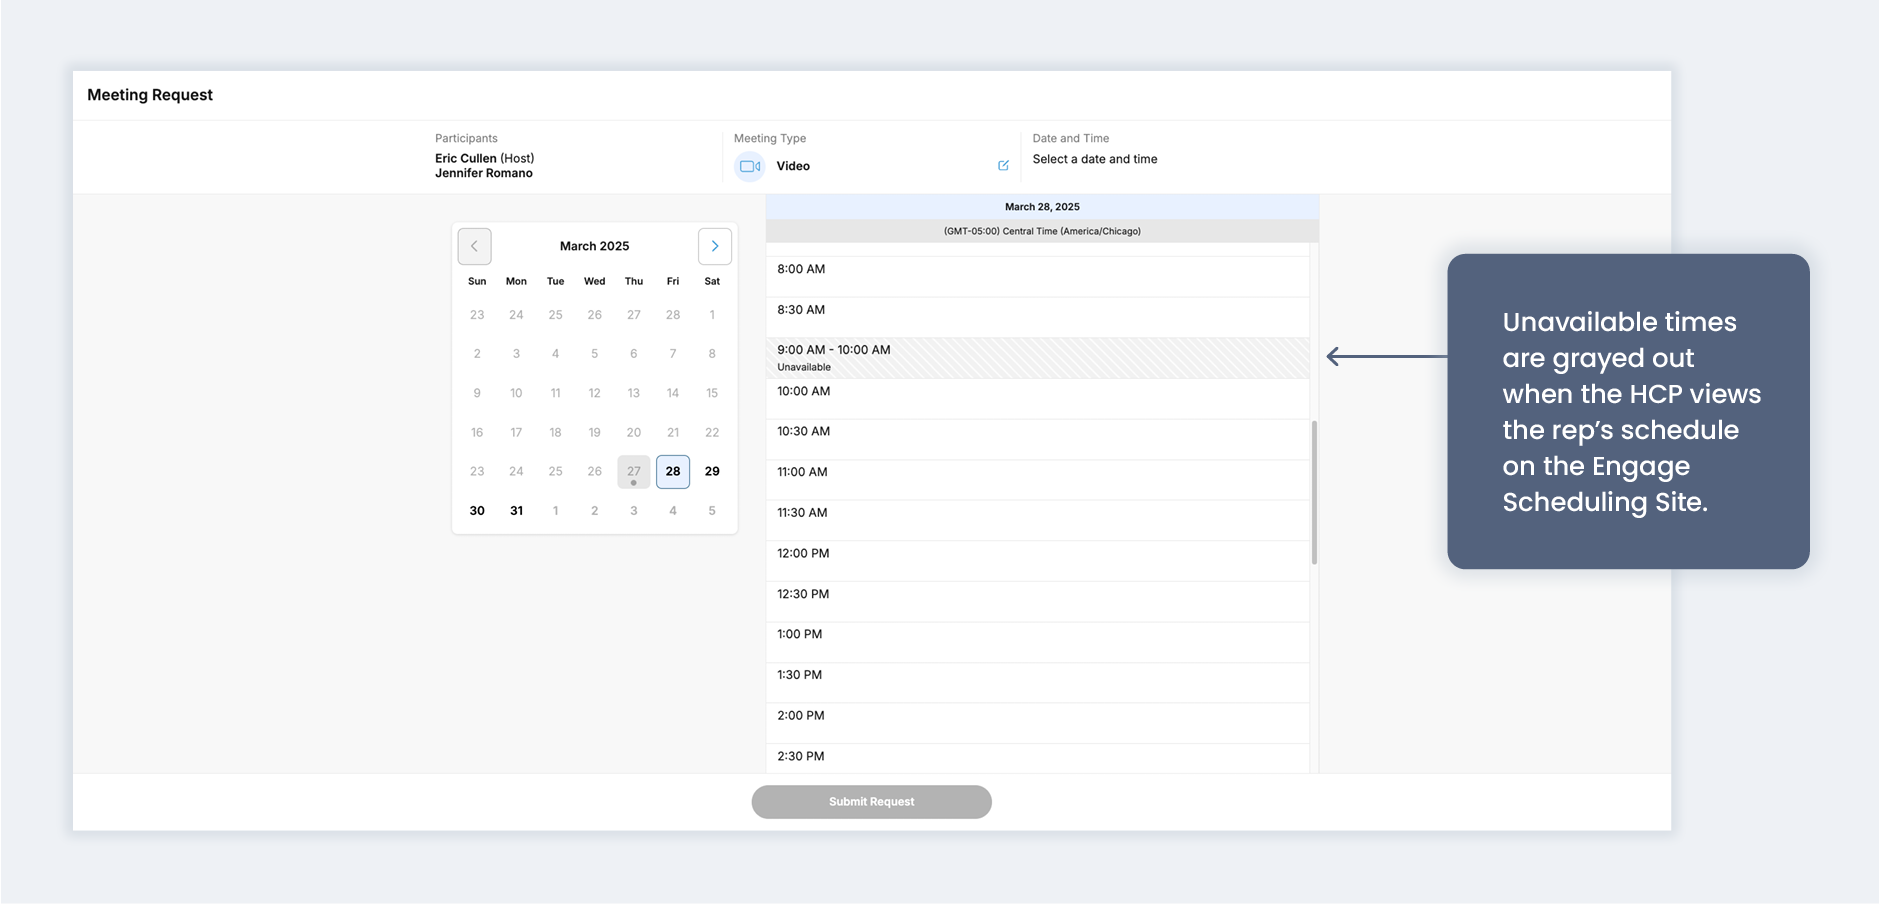
Task: Select the 2:30 PM time slot
Action: (1037, 758)
